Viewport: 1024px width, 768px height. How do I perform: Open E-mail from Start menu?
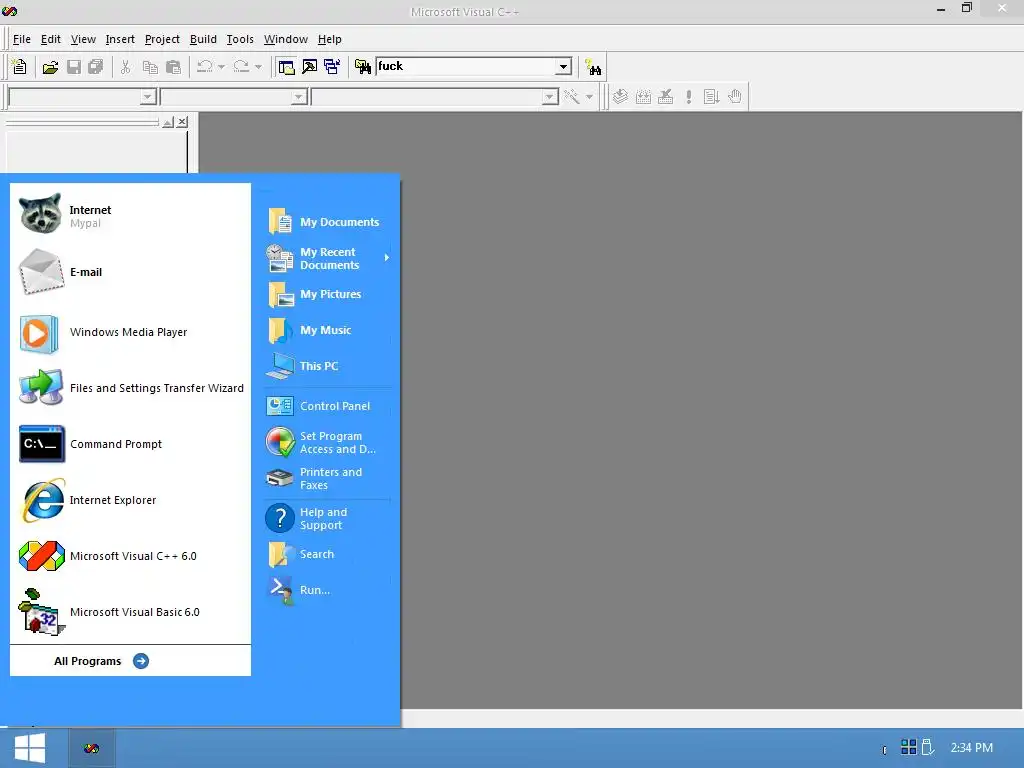click(x=131, y=272)
